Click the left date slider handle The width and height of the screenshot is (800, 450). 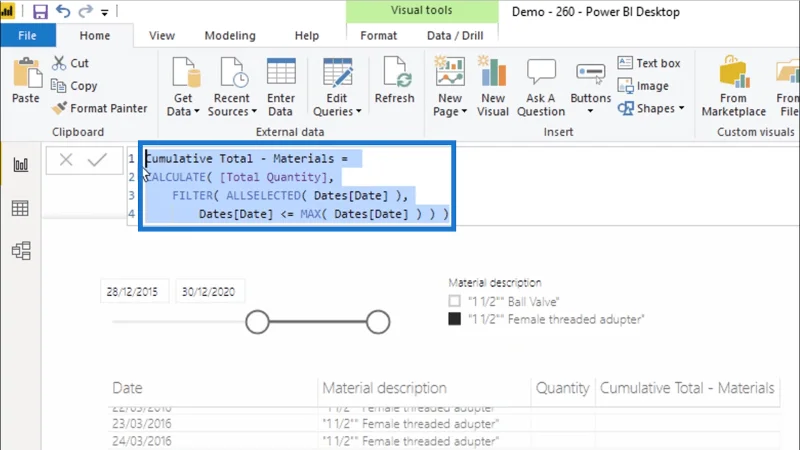(257, 322)
